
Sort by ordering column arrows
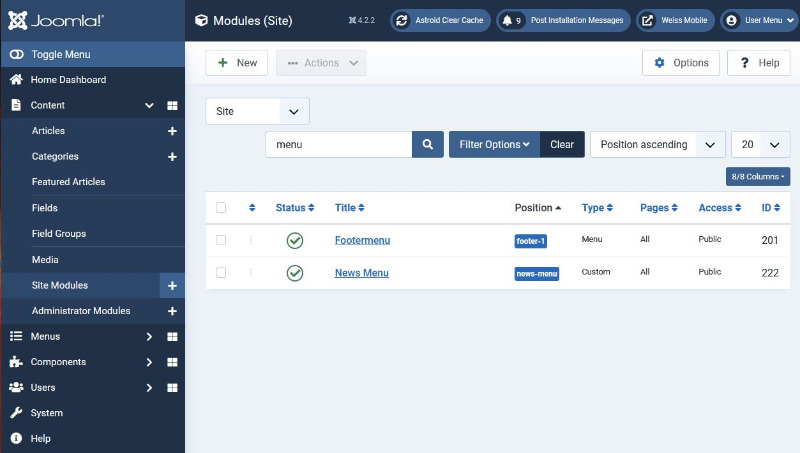point(252,208)
